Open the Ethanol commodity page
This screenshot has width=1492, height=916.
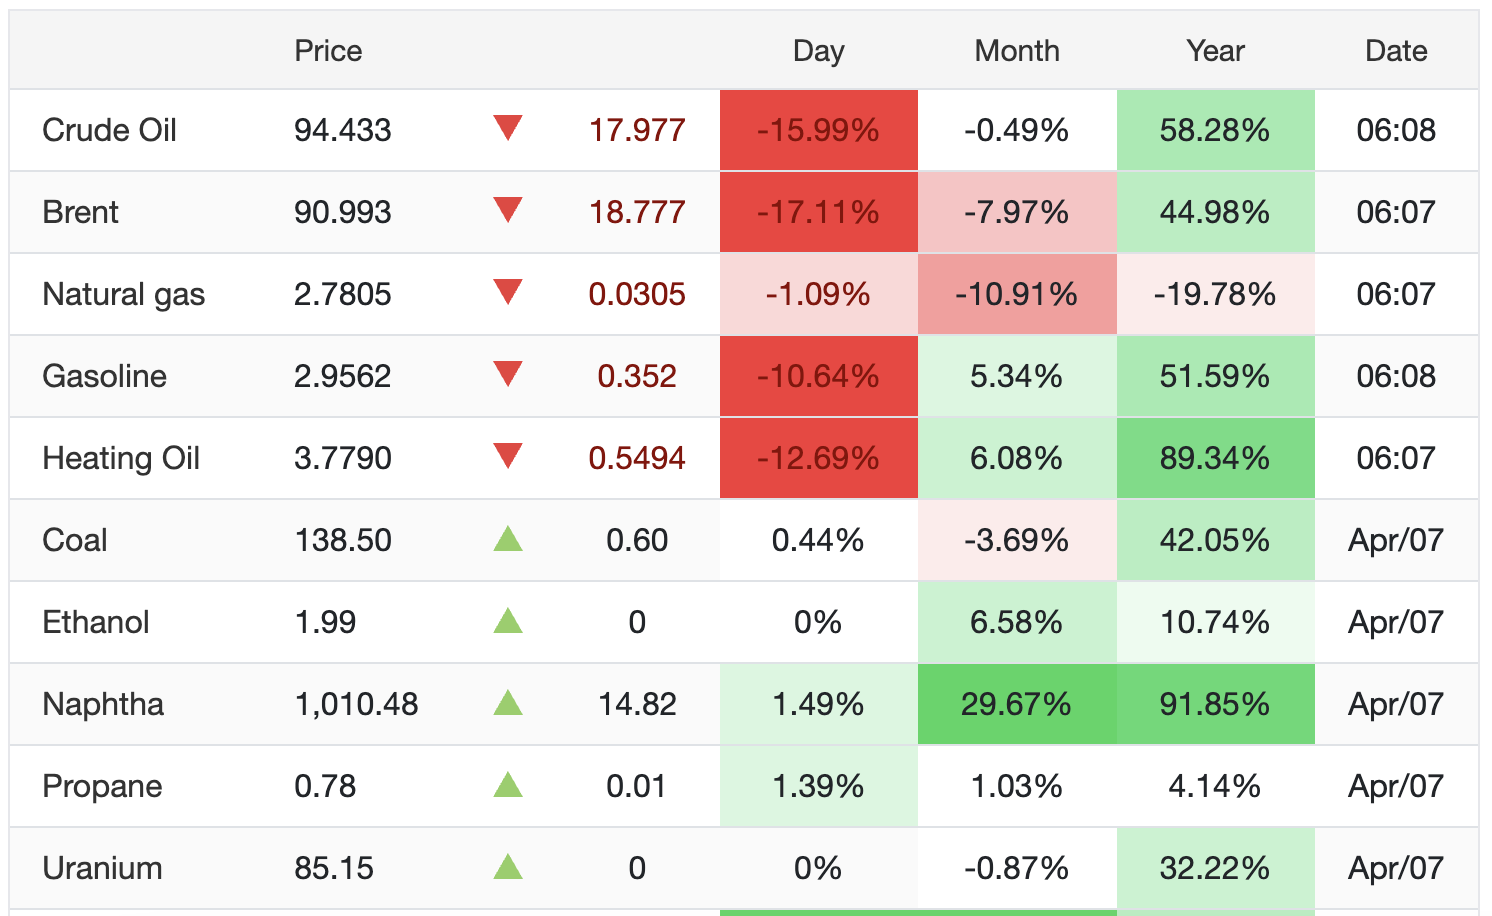click(96, 622)
